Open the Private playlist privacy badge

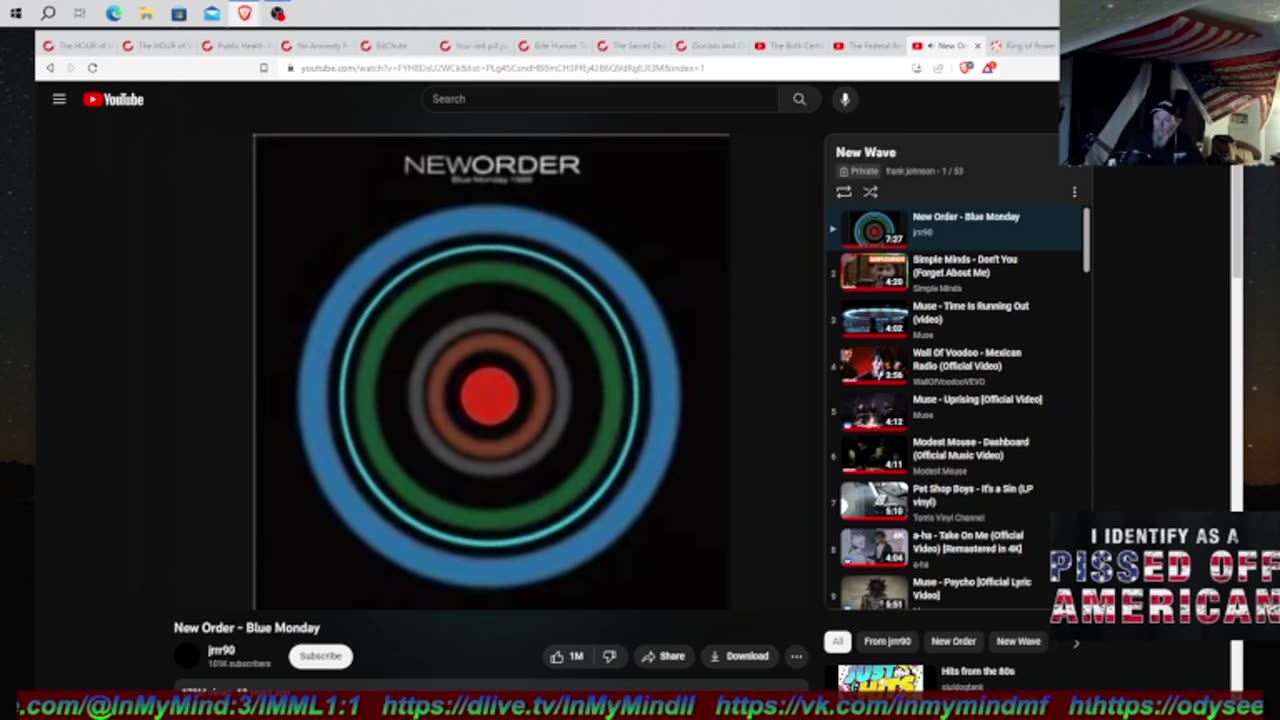[858, 171]
